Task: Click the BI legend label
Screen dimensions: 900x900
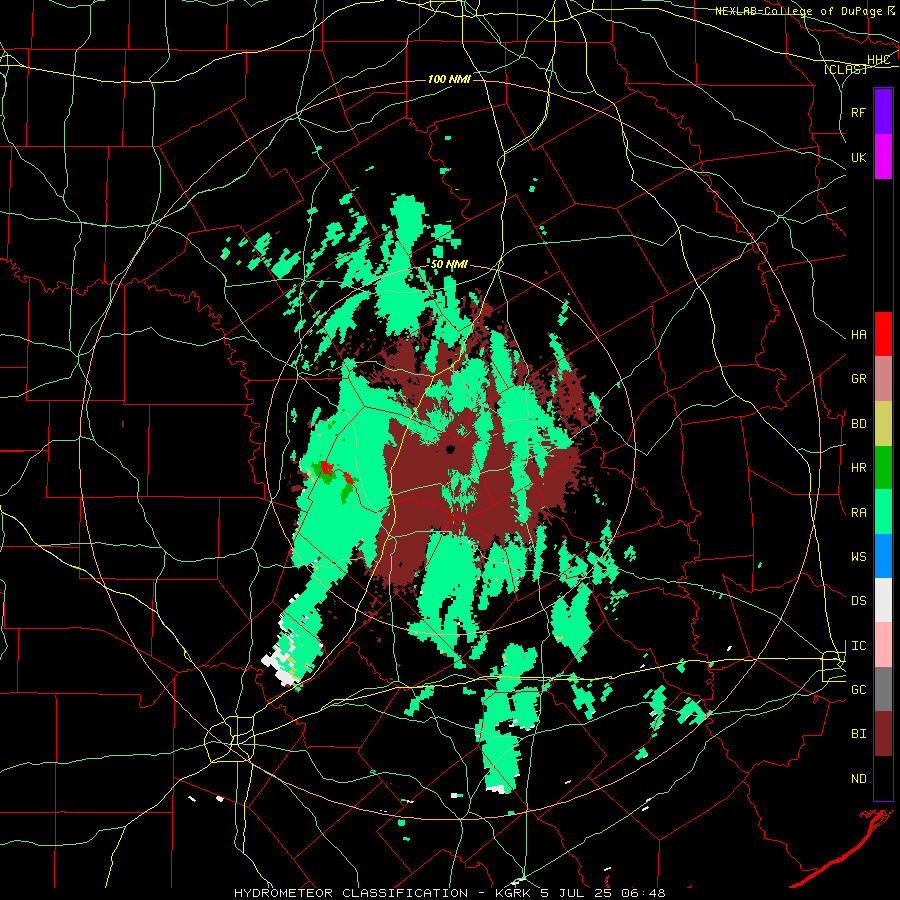Action: click(x=858, y=734)
